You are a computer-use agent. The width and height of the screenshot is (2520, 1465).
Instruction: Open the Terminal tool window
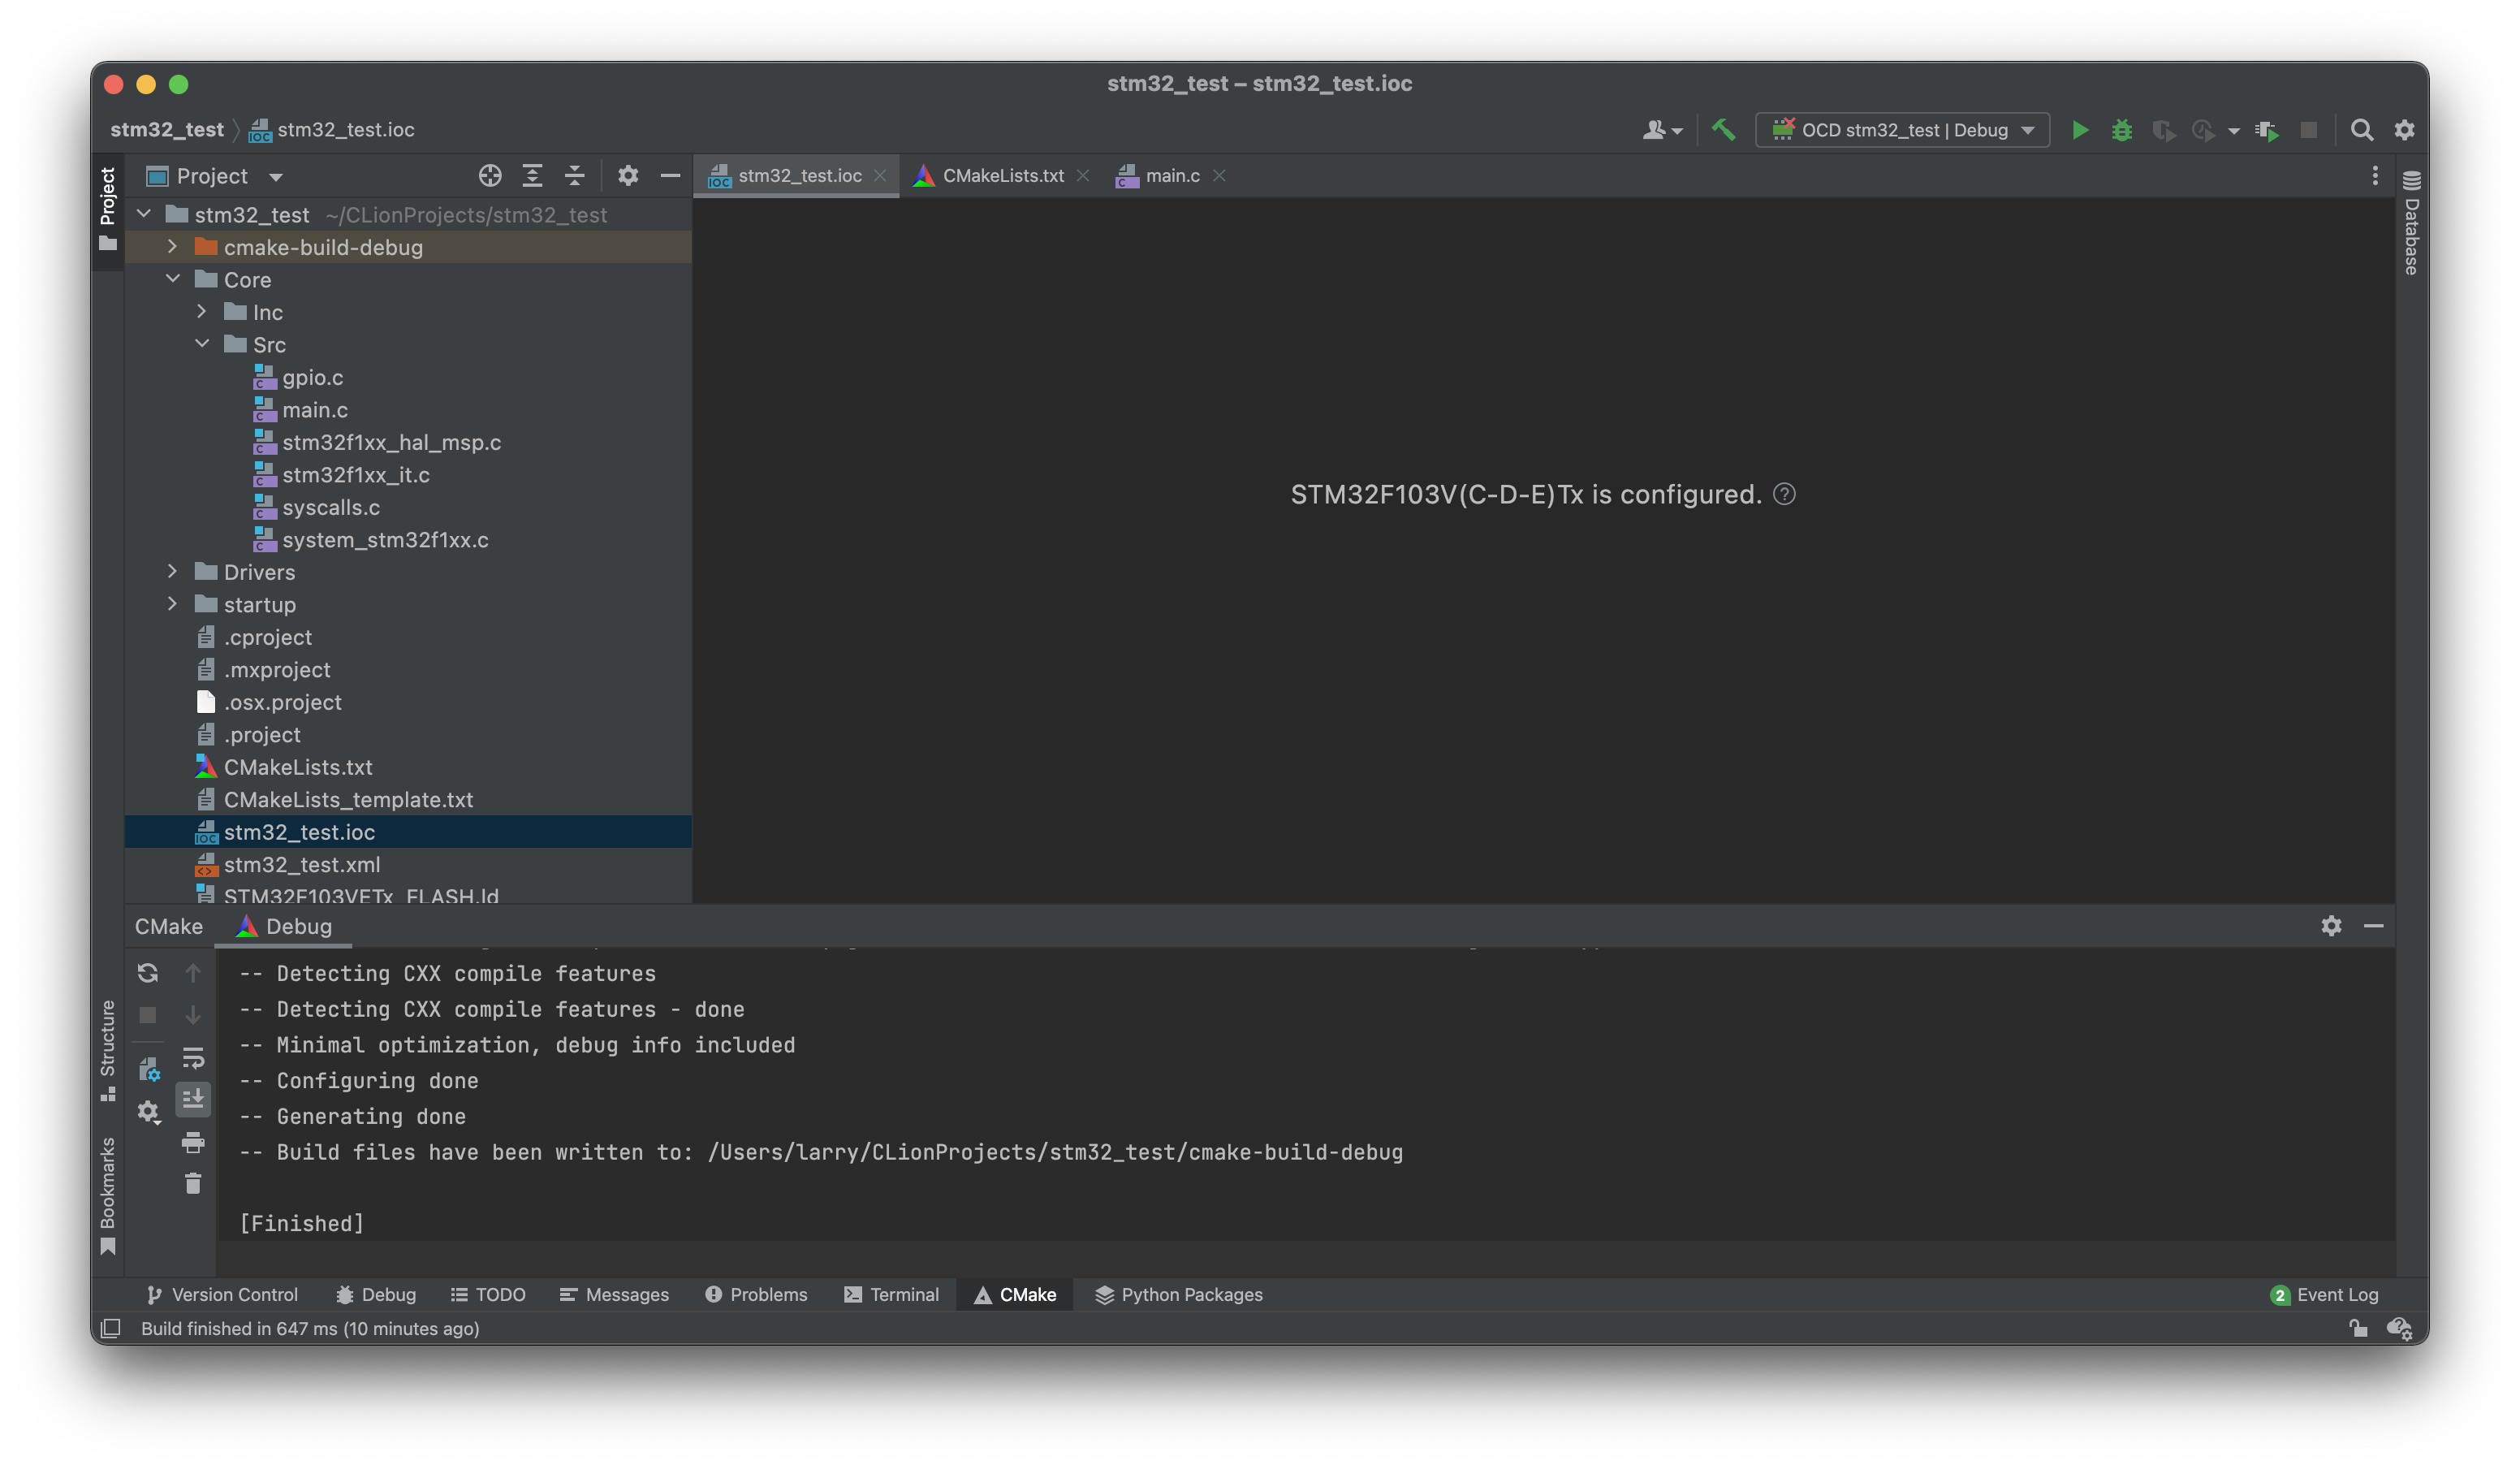tap(891, 1294)
